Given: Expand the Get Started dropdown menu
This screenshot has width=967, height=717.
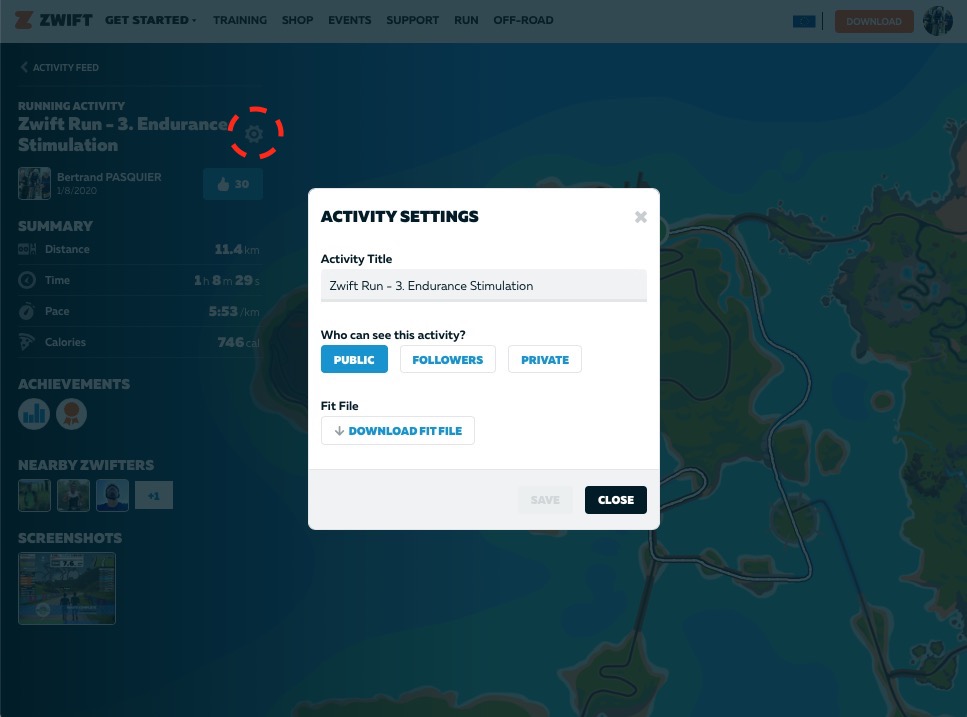Looking at the screenshot, I should [150, 20].
